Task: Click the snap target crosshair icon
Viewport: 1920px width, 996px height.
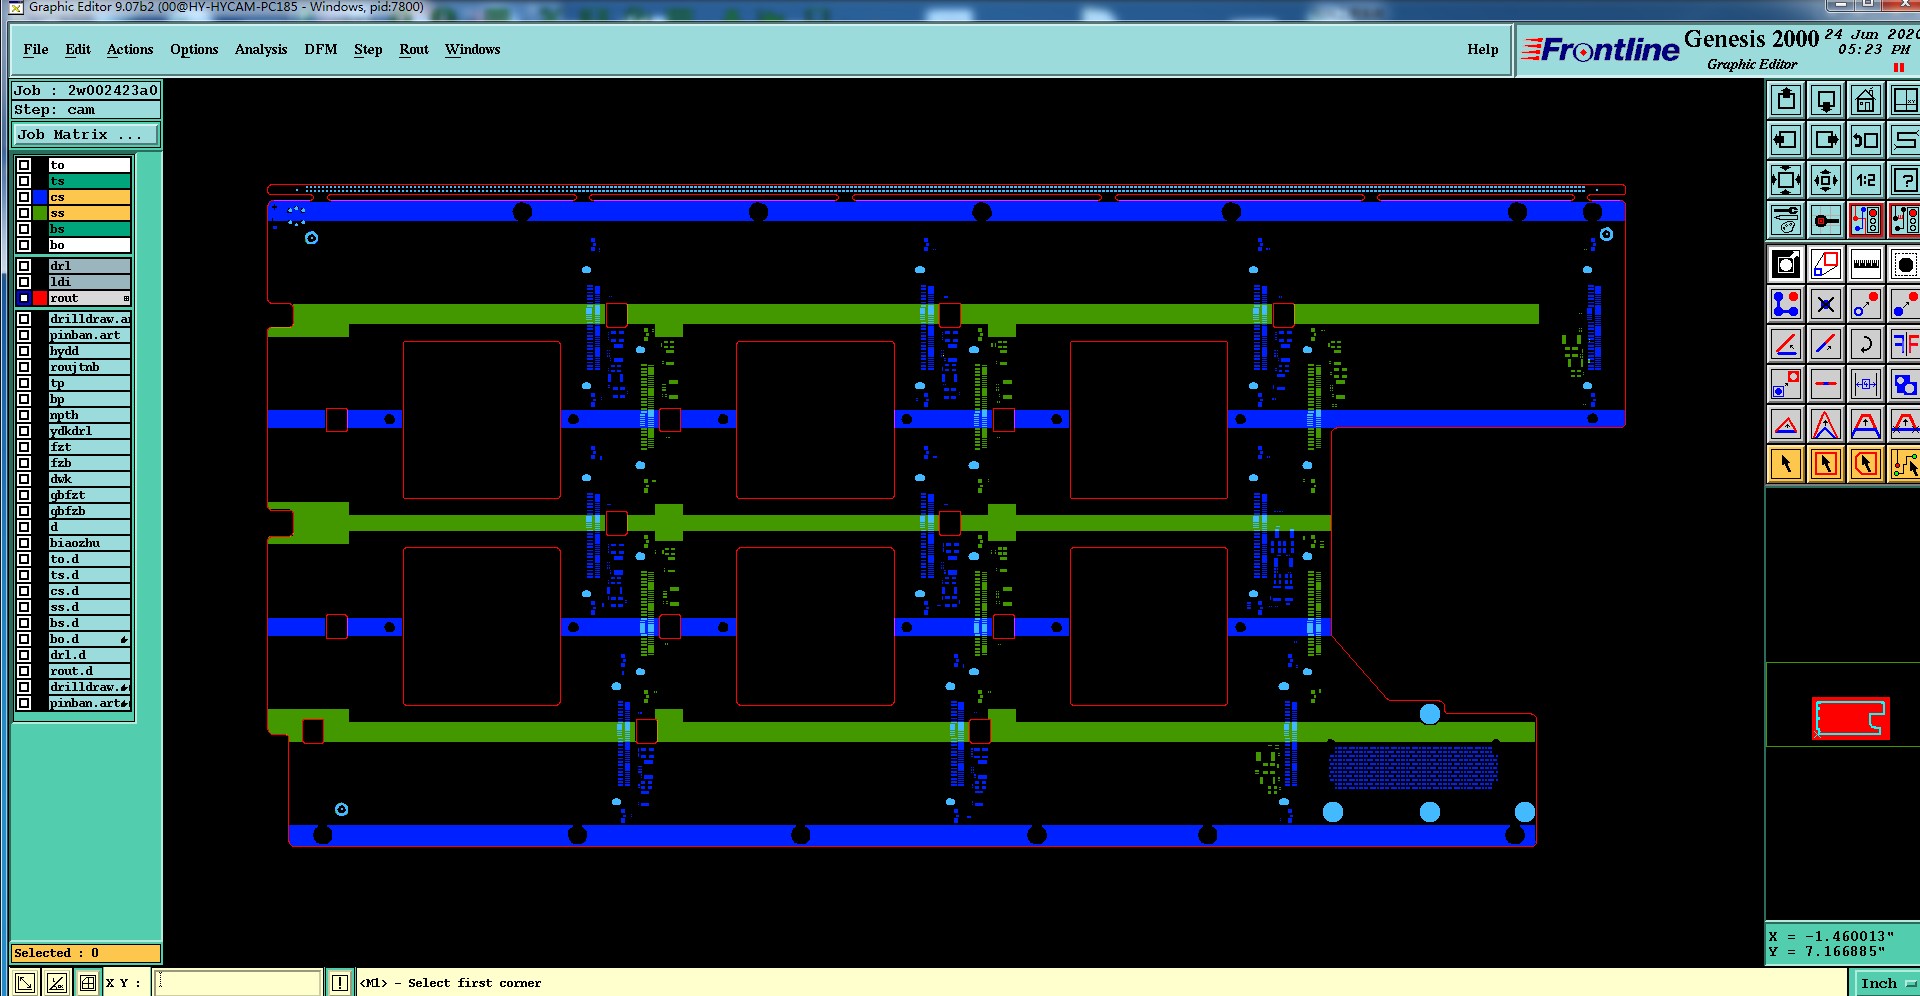Action: point(1826,220)
